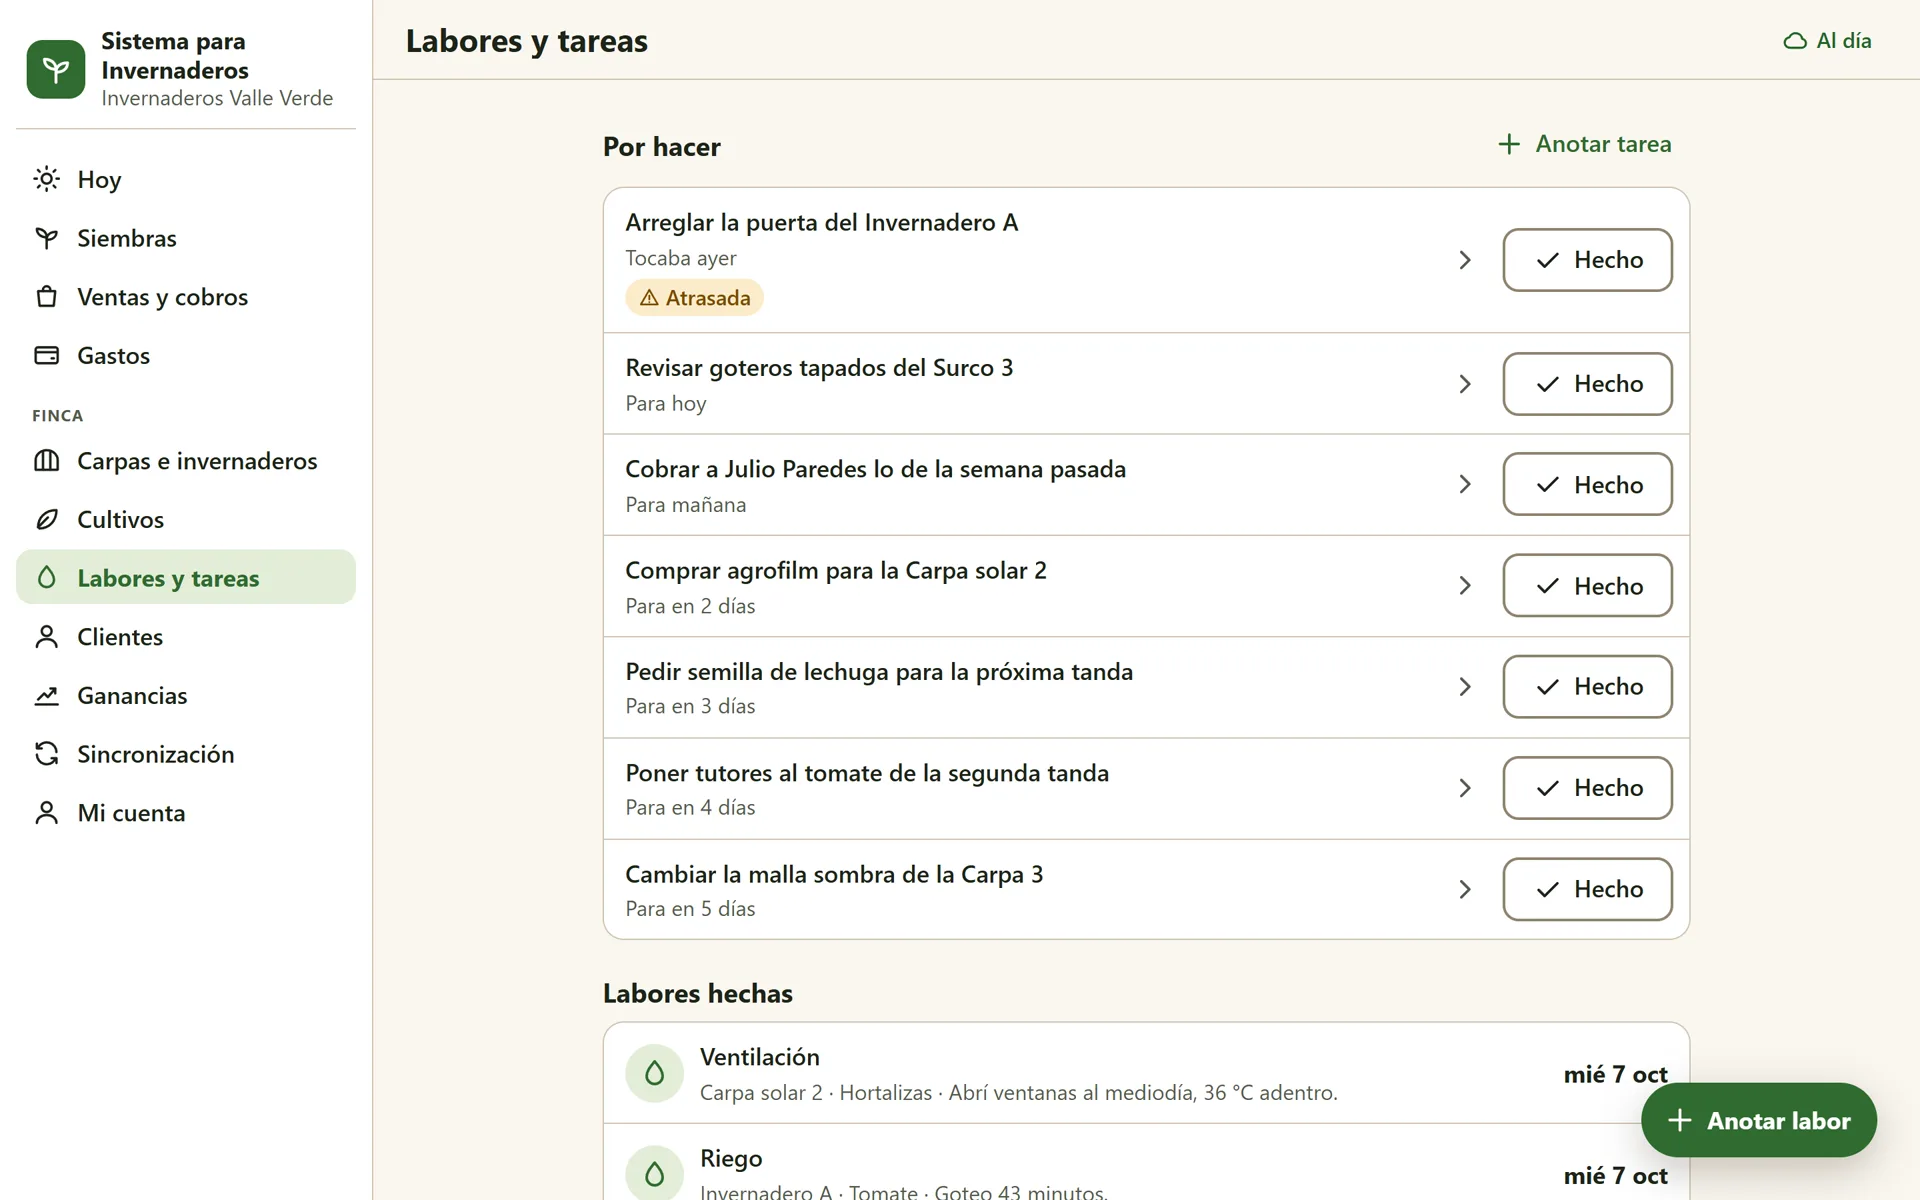Click the cloud icon next to Al día
Image resolution: width=1920 pixels, height=1200 pixels.
click(1795, 41)
